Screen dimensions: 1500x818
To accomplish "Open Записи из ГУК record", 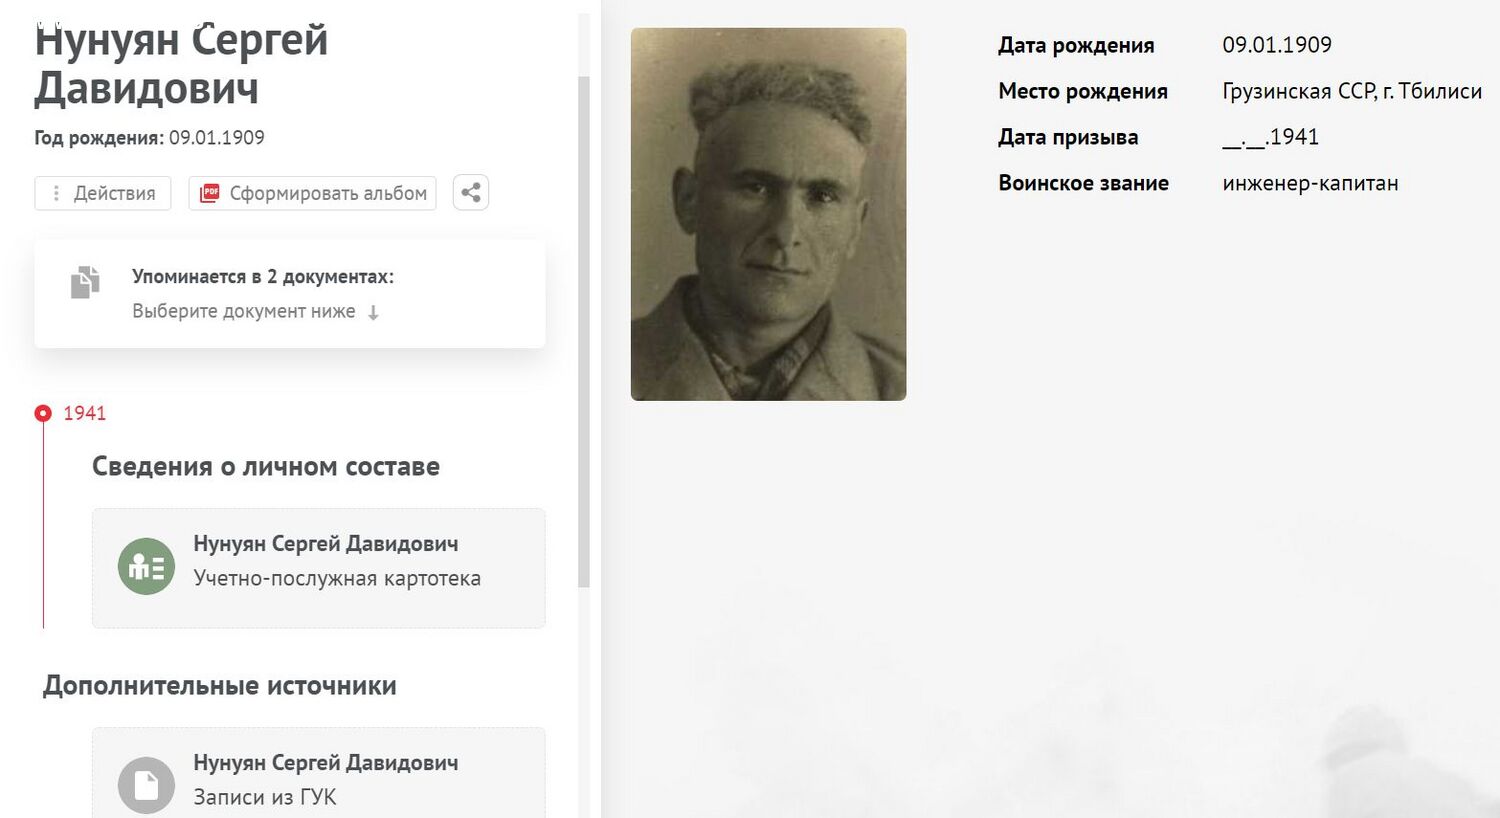I will click(319, 773).
